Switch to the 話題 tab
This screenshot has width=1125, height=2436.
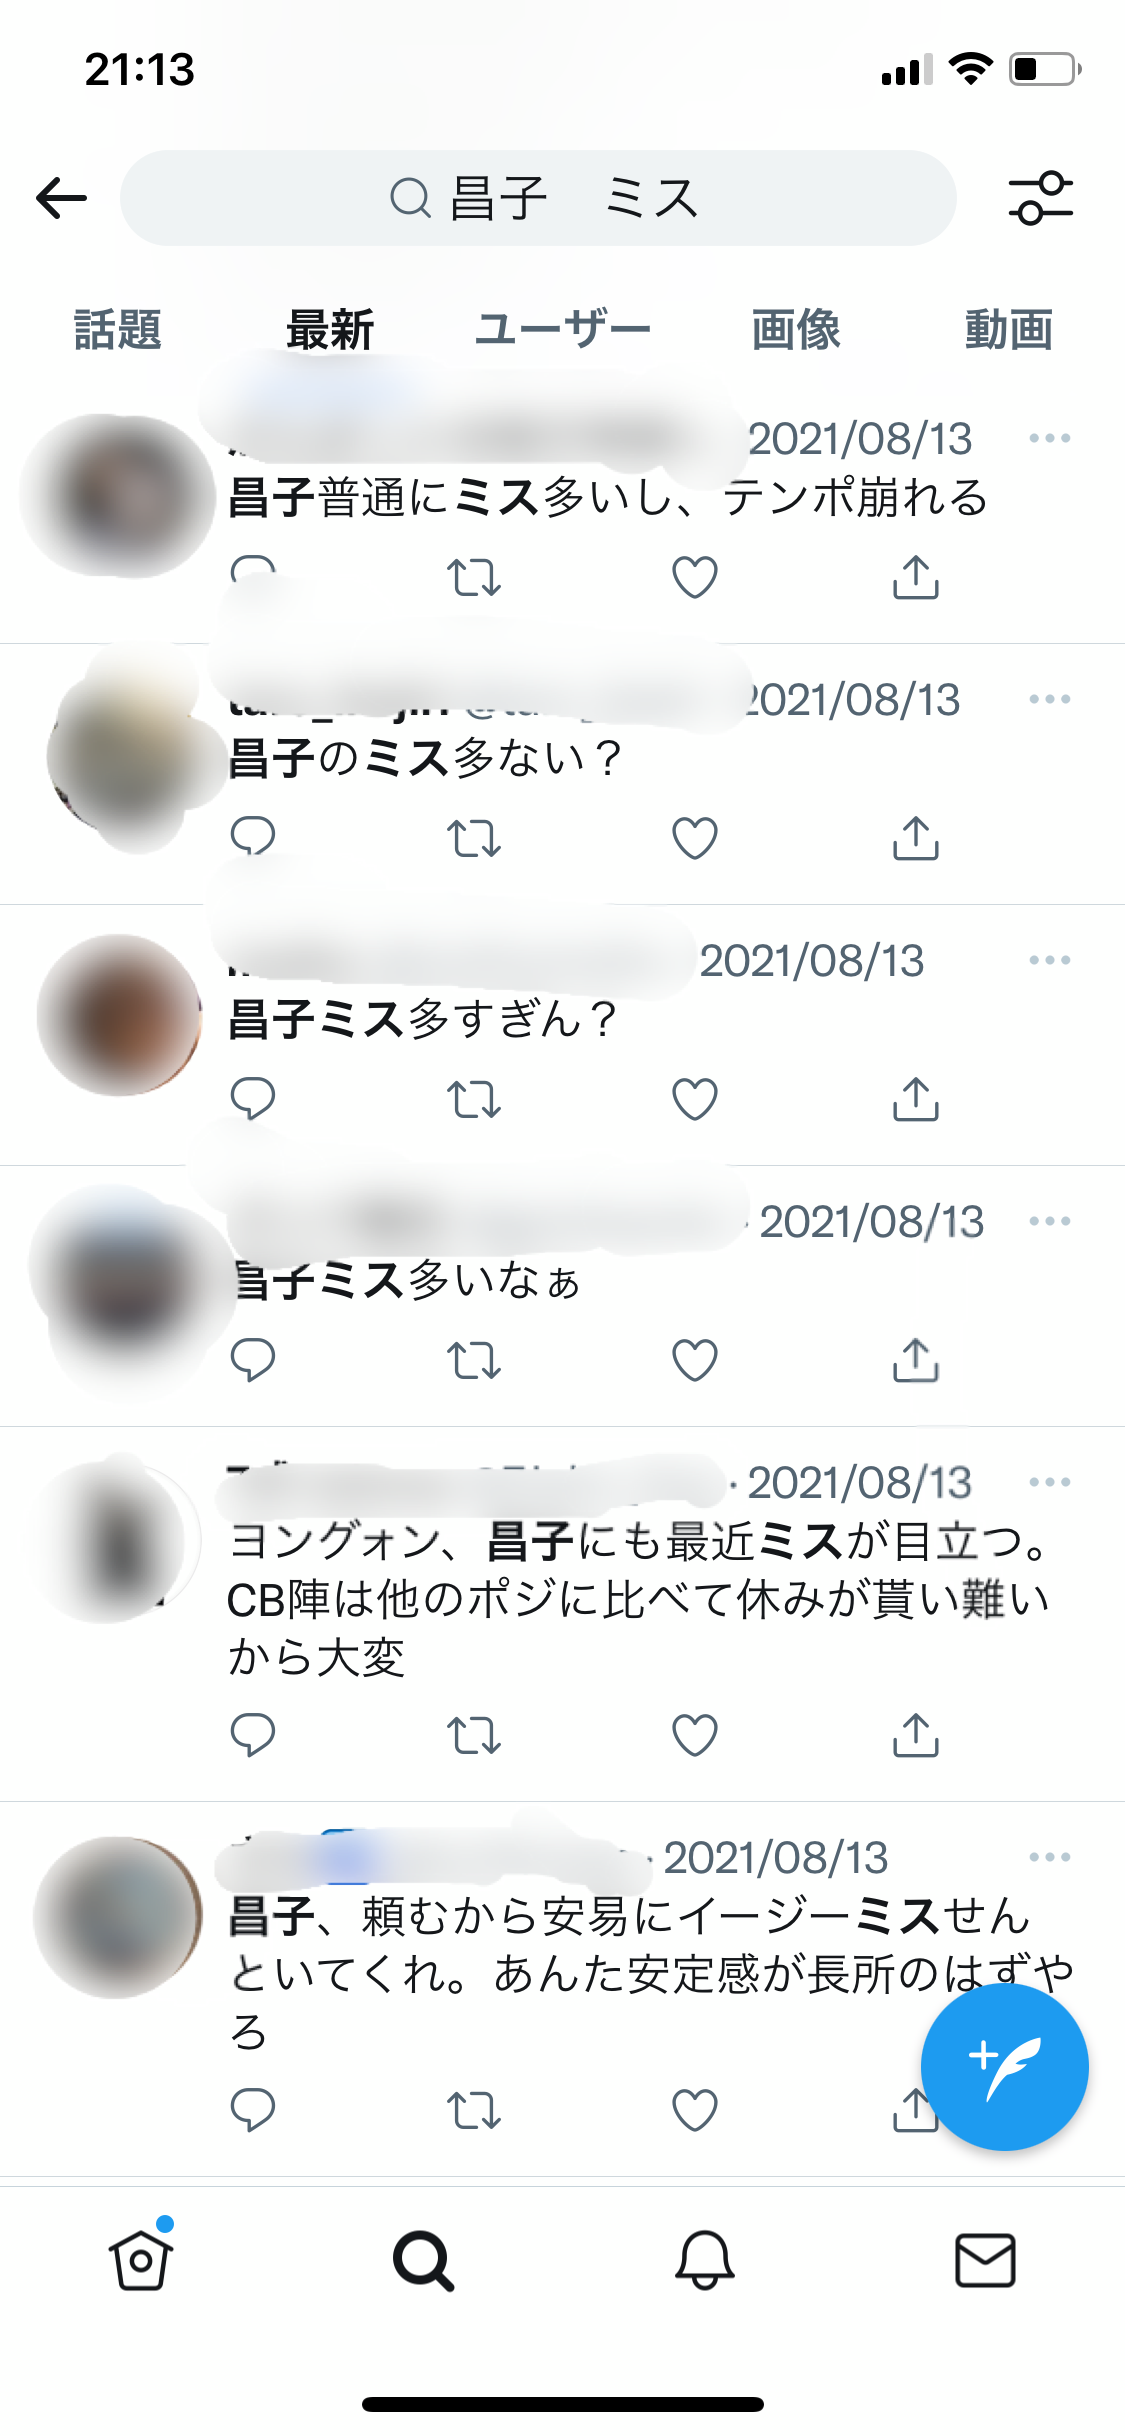[x=118, y=329]
